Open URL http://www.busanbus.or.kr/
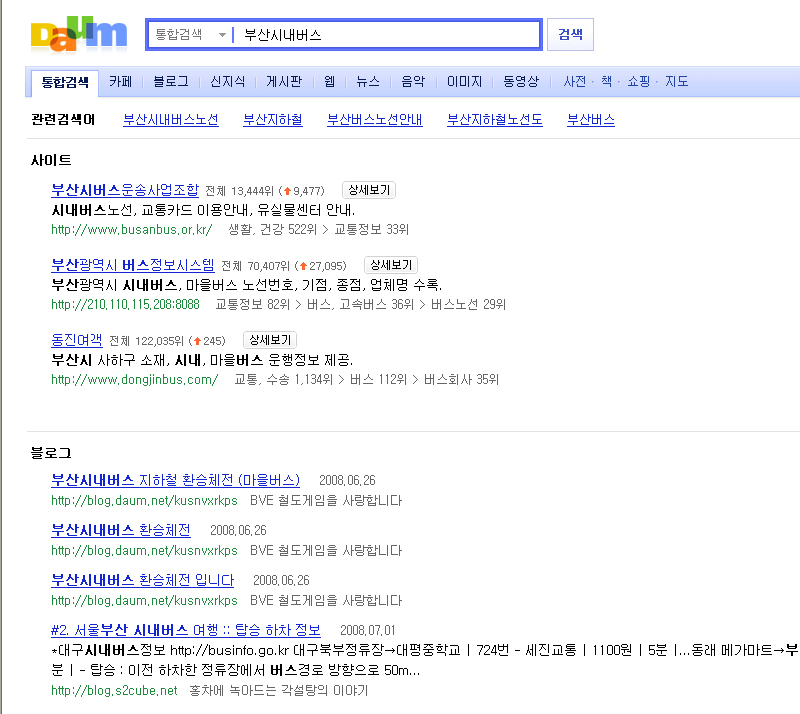The image size is (800, 714). (x=132, y=230)
